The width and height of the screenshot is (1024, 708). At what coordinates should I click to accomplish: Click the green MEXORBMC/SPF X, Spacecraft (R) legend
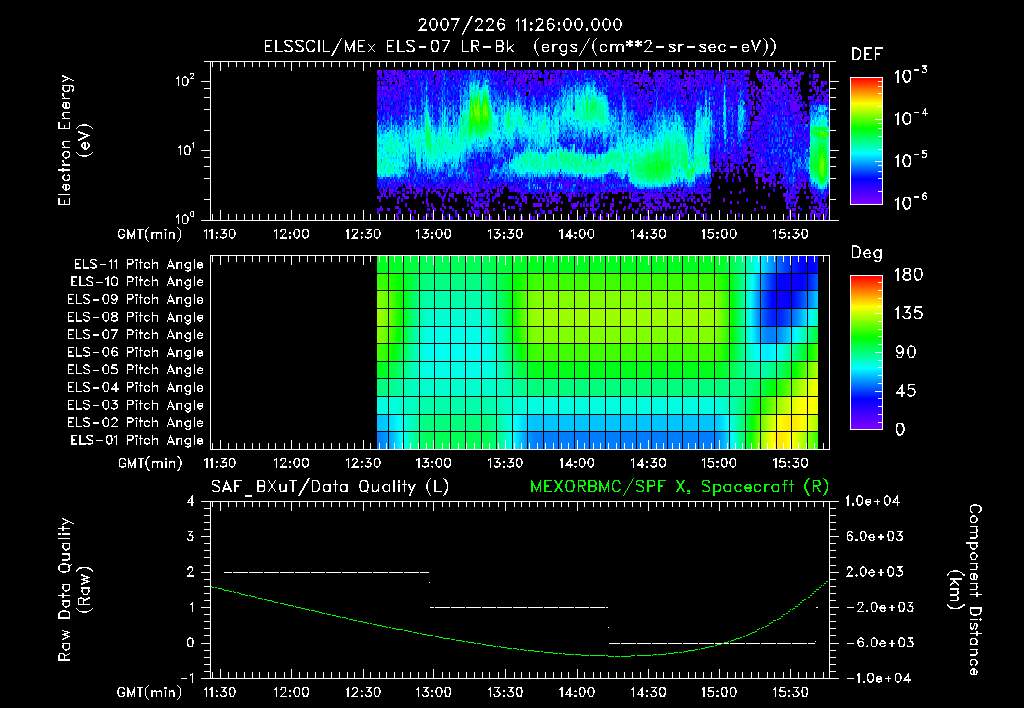pos(679,487)
